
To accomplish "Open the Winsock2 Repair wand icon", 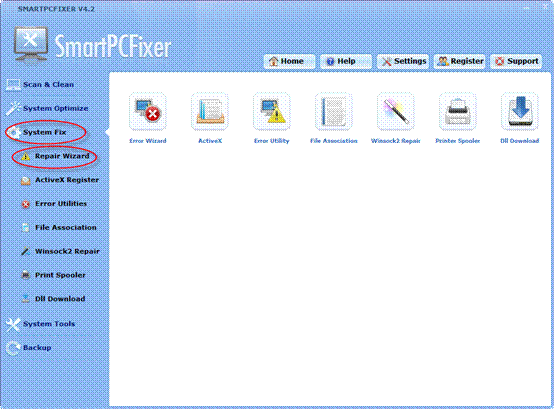I will [396, 112].
